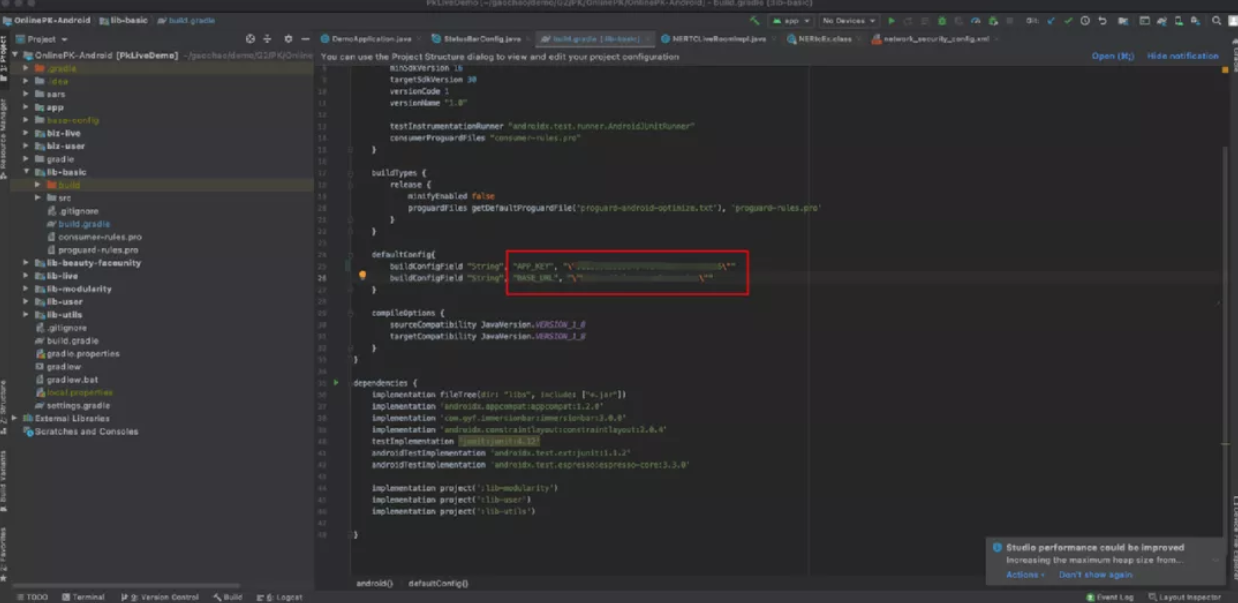Click the Git update project arrow icon
This screenshot has width=1238, height=603.
[x=1051, y=20]
